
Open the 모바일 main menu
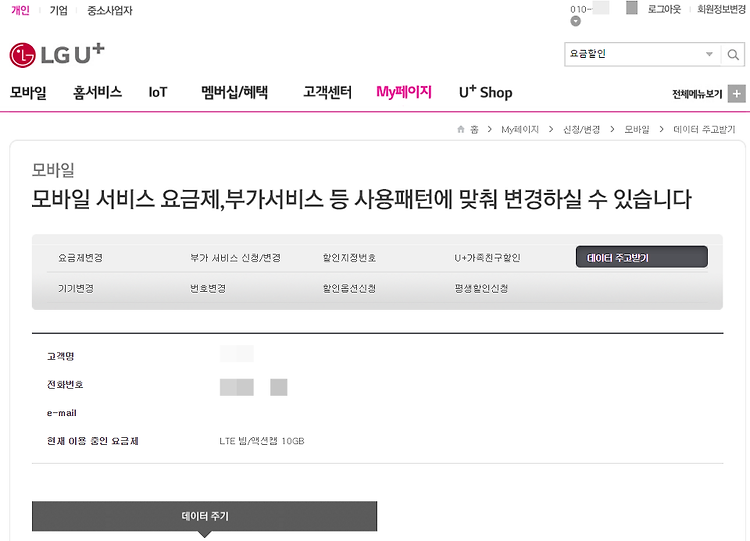point(28,92)
